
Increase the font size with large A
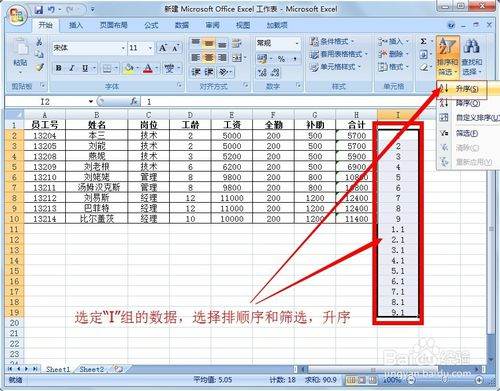tap(162, 48)
